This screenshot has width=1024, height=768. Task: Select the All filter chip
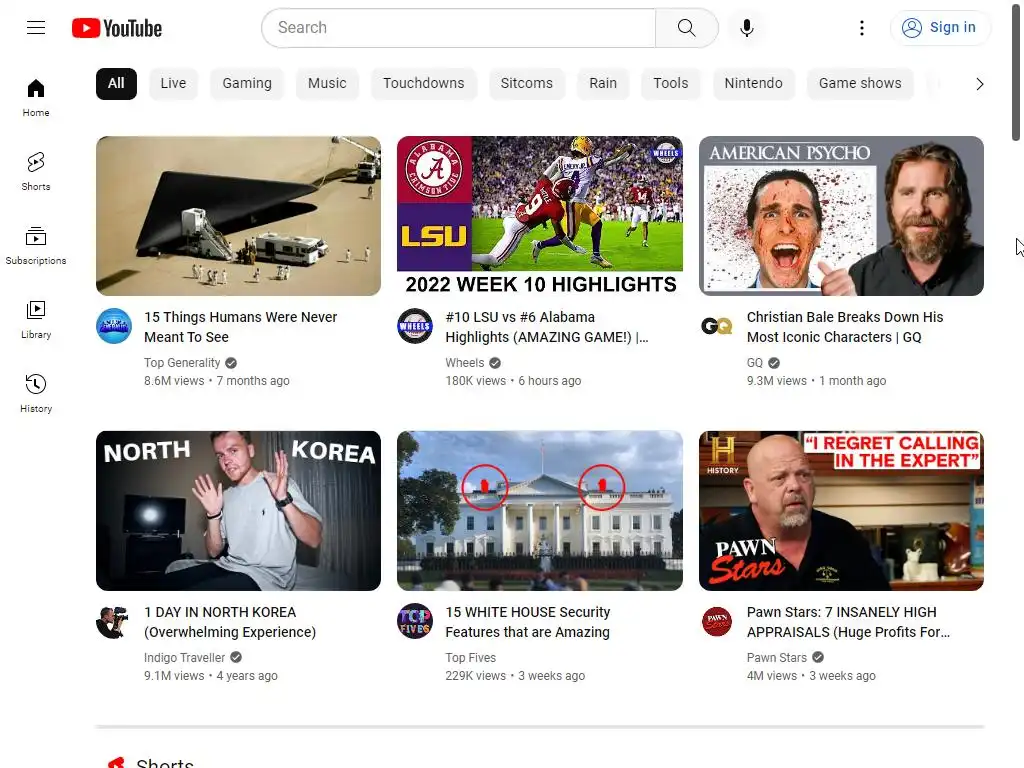[116, 84]
